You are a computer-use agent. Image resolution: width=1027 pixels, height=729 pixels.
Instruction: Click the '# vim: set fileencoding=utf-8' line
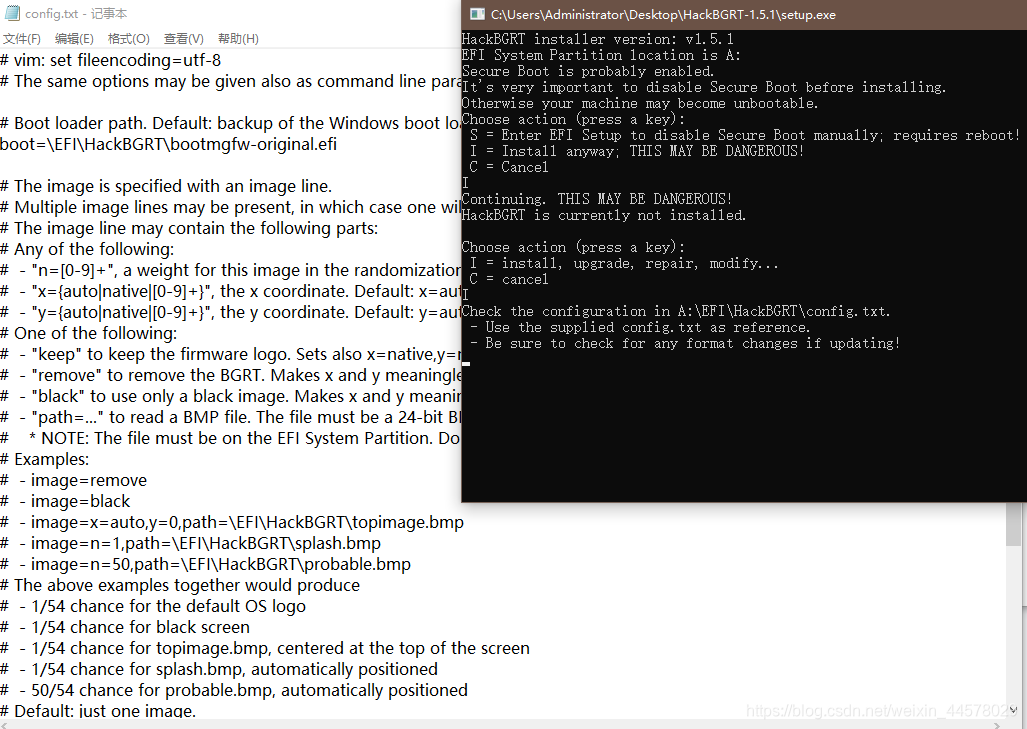pyautogui.click(x=111, y=60)
